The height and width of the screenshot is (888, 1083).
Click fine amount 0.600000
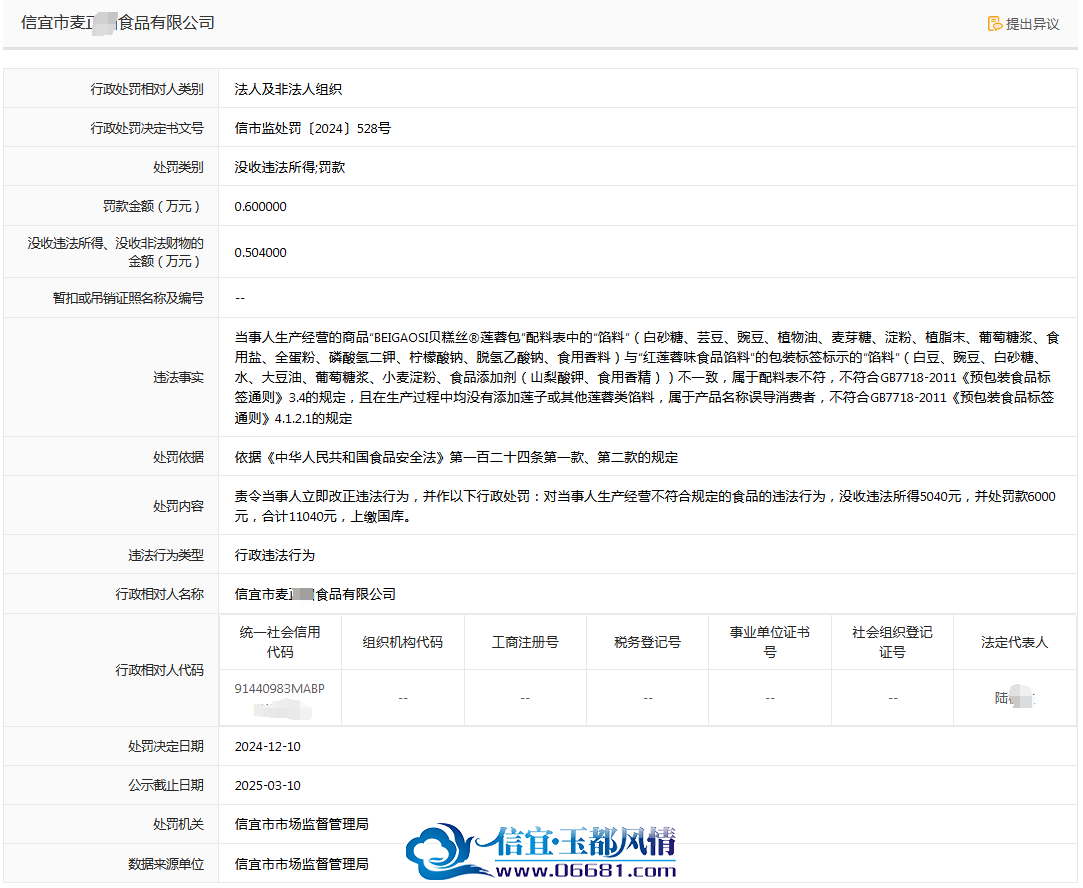pyautogui.click(x=260, y=206)
